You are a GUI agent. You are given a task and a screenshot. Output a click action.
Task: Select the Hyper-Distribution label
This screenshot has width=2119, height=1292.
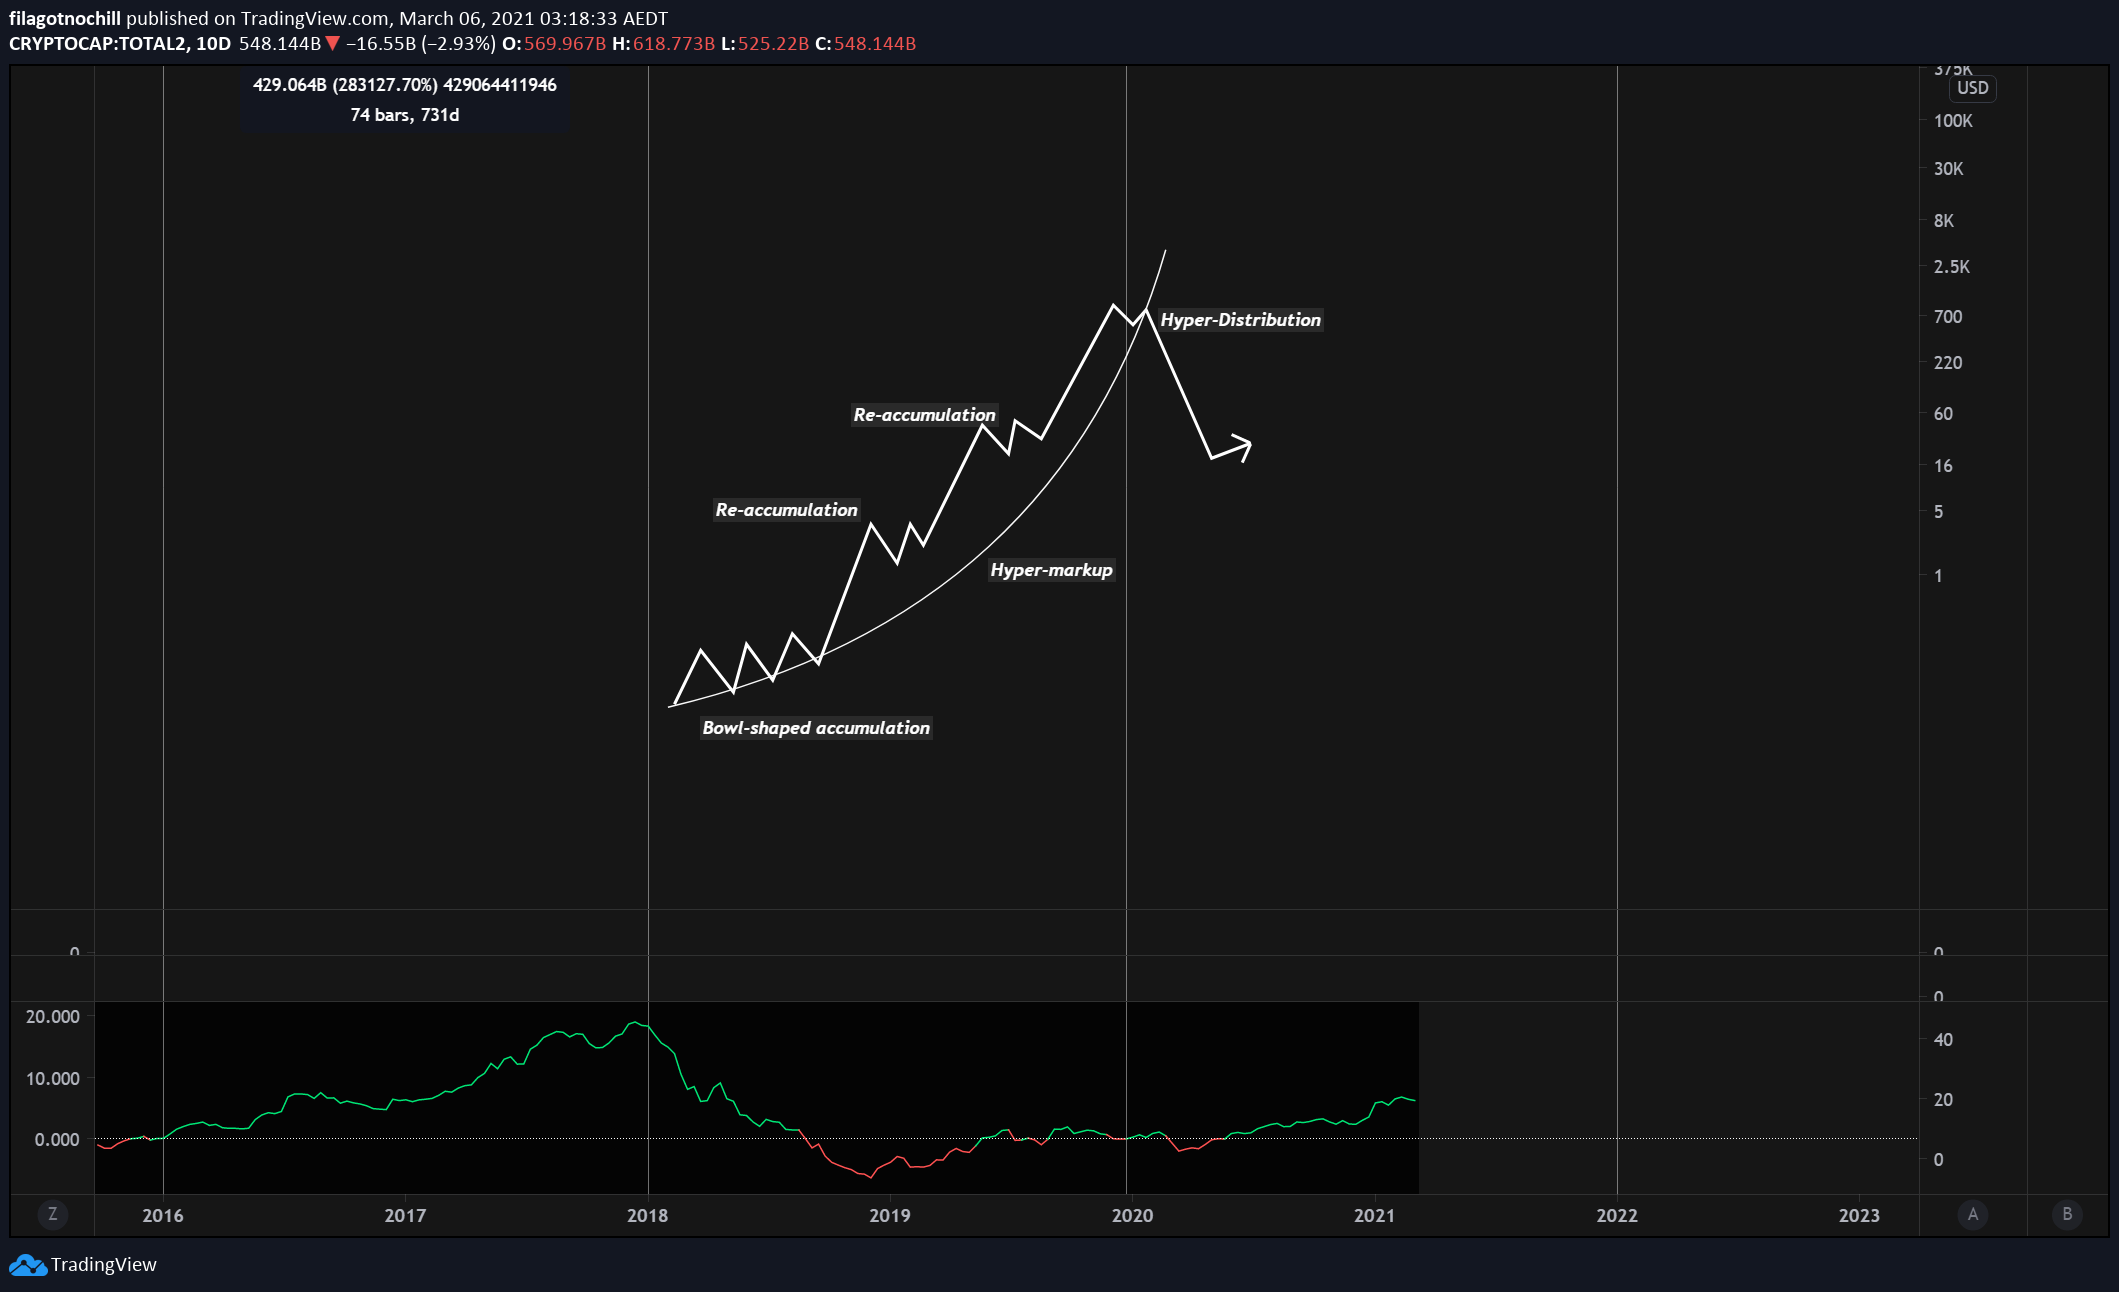click(1240, 320)
